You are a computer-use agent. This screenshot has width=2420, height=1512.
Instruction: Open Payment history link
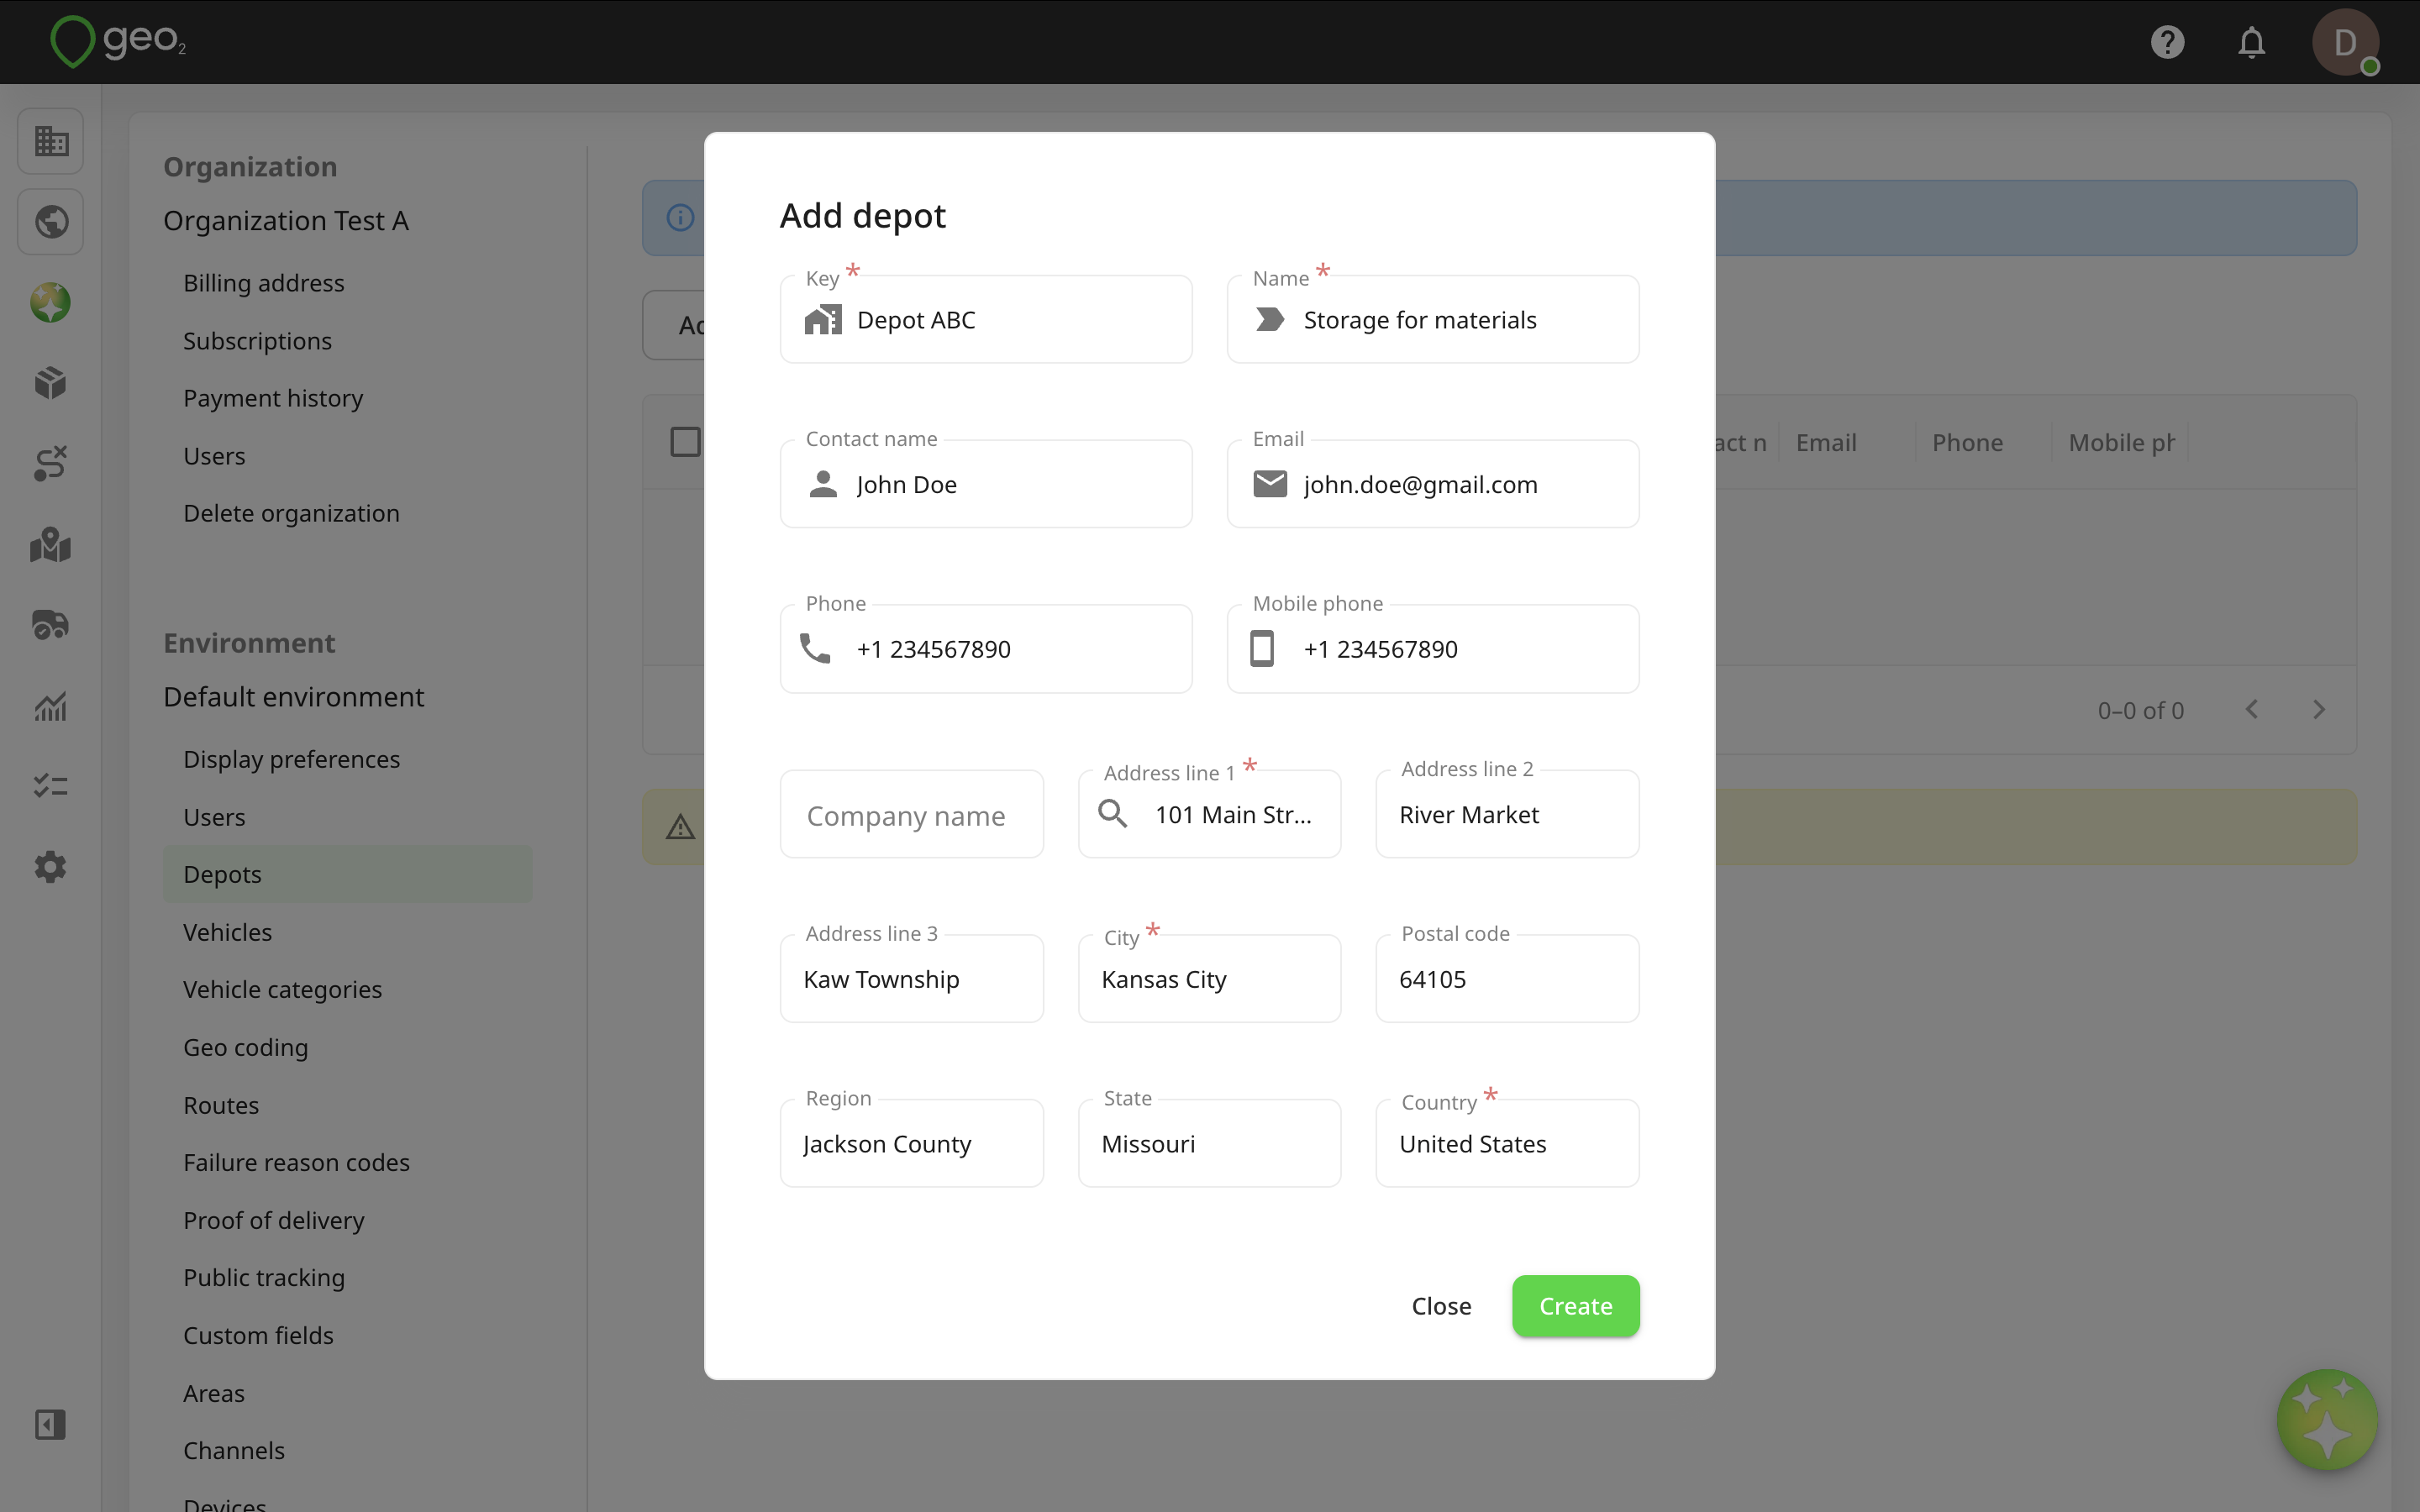[x=273, y=398]
